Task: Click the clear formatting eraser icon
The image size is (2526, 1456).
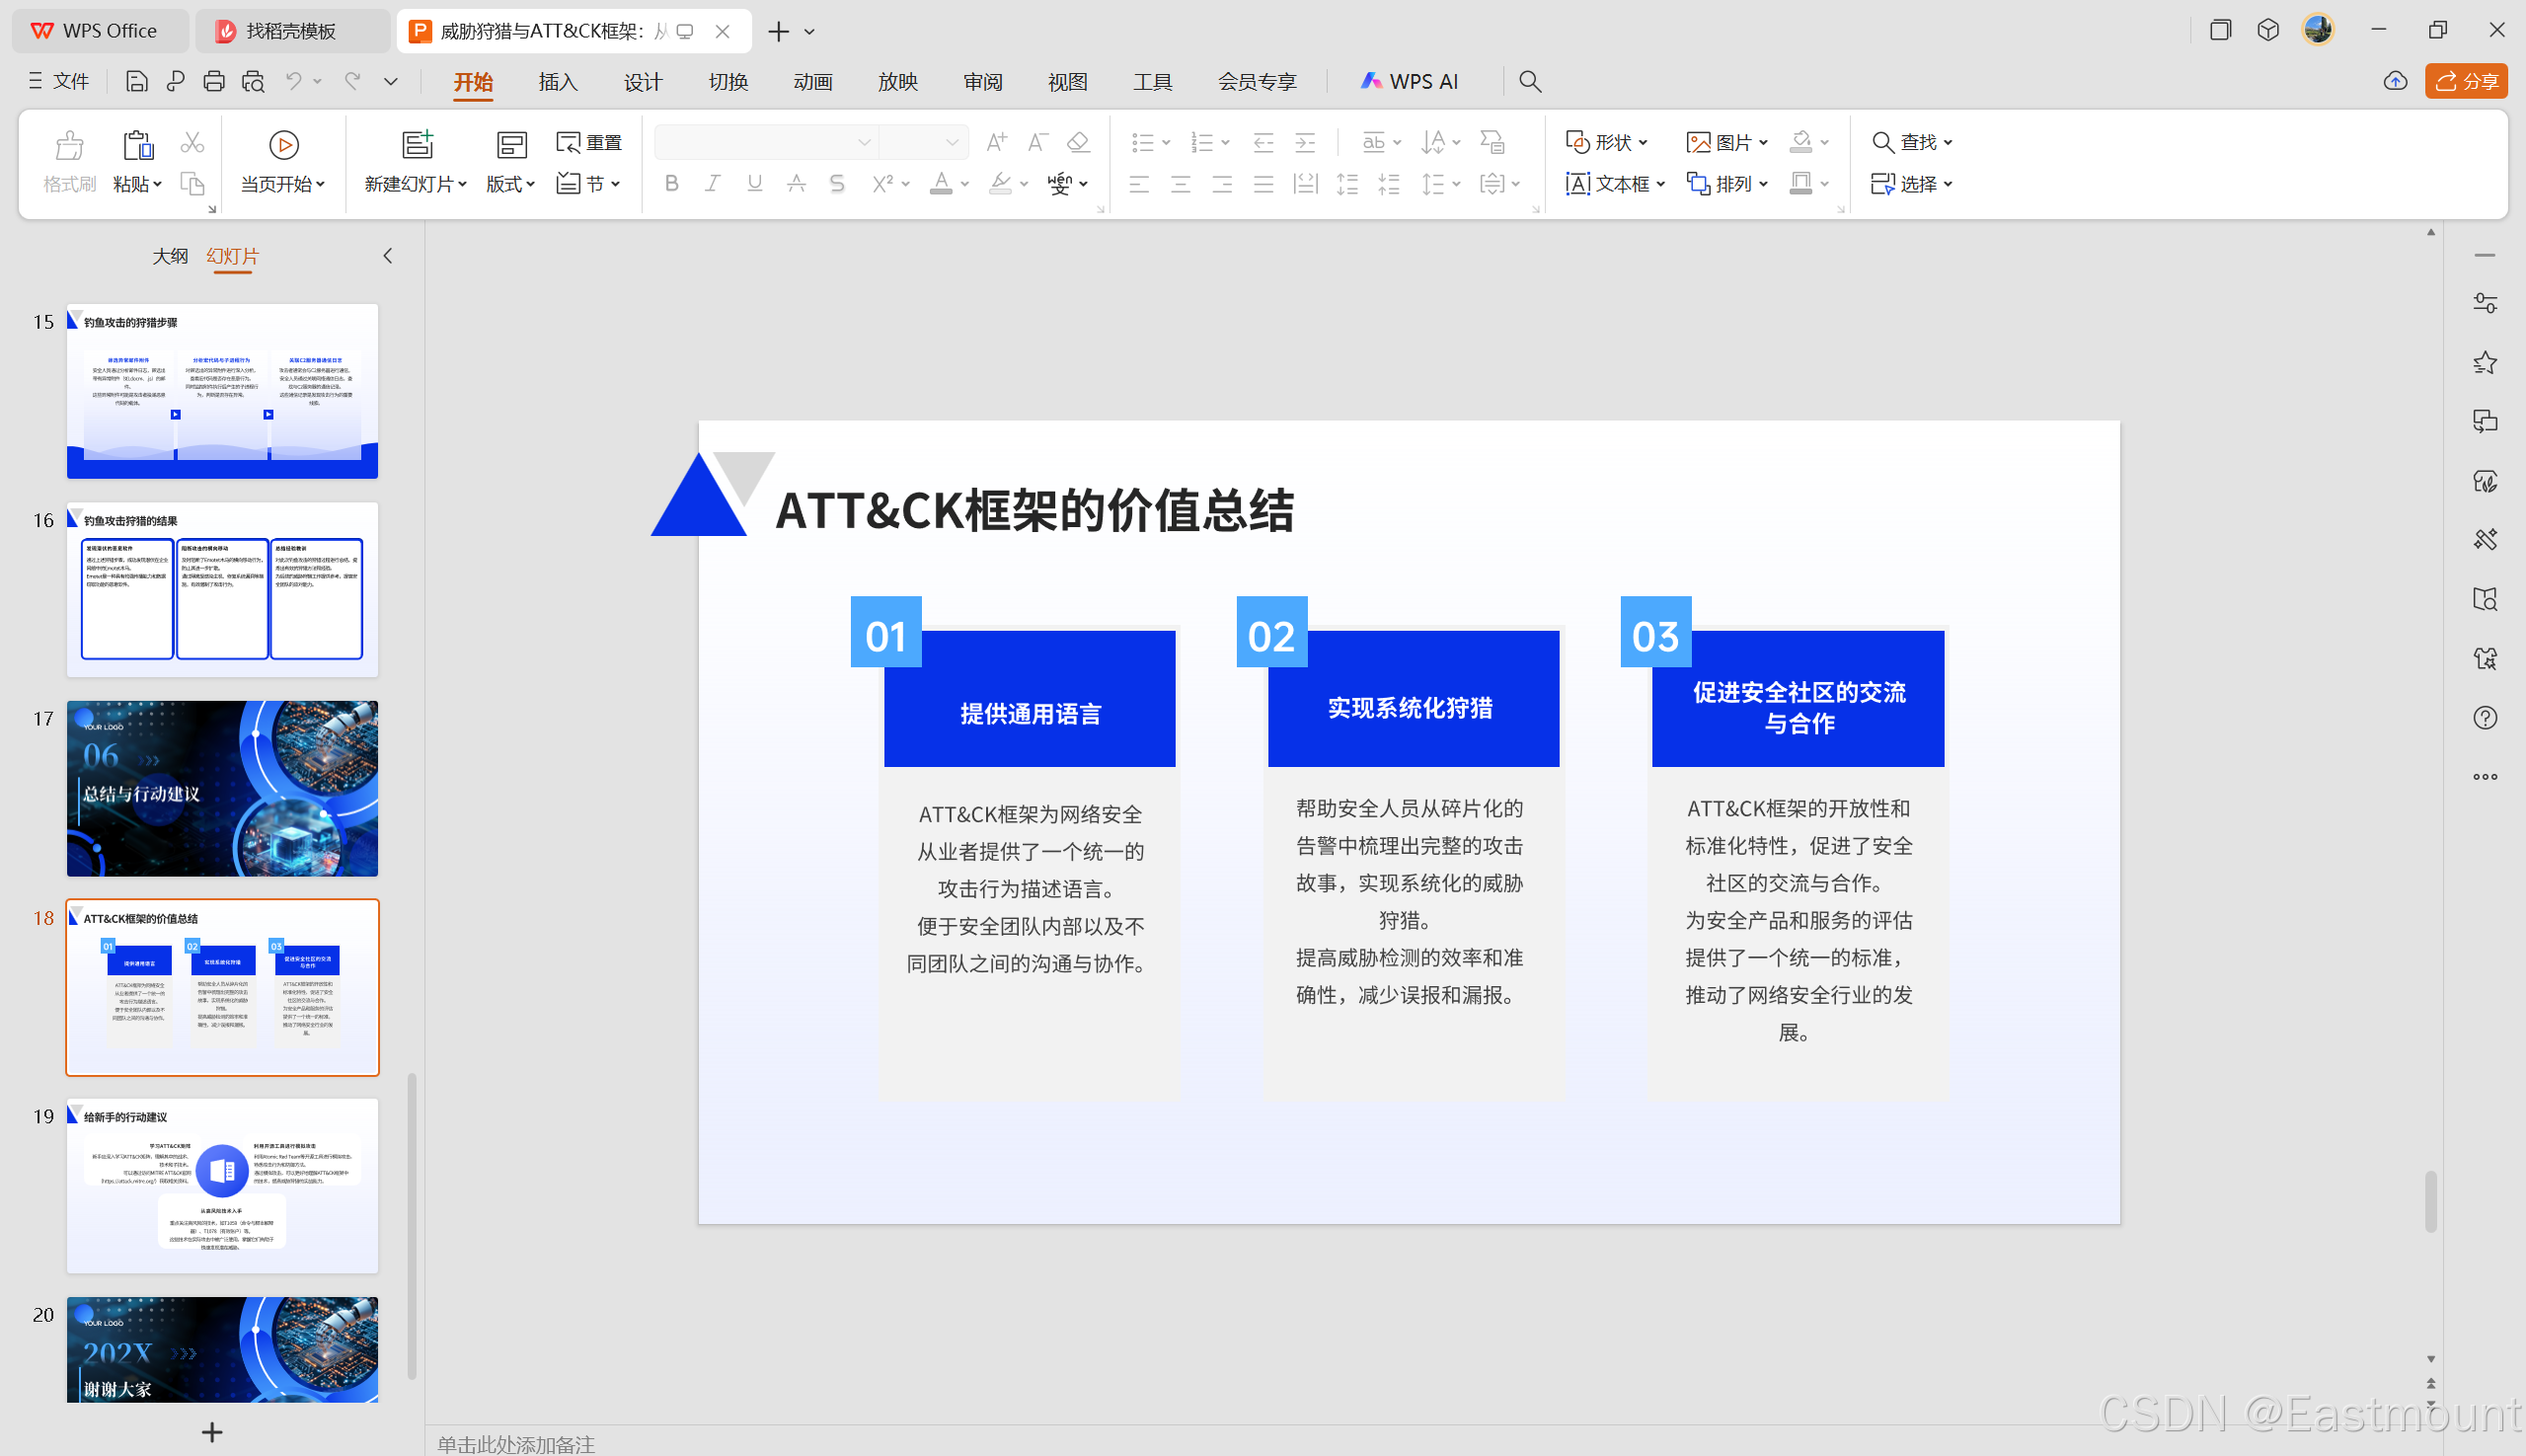Action: click(x=1077, y=142)
